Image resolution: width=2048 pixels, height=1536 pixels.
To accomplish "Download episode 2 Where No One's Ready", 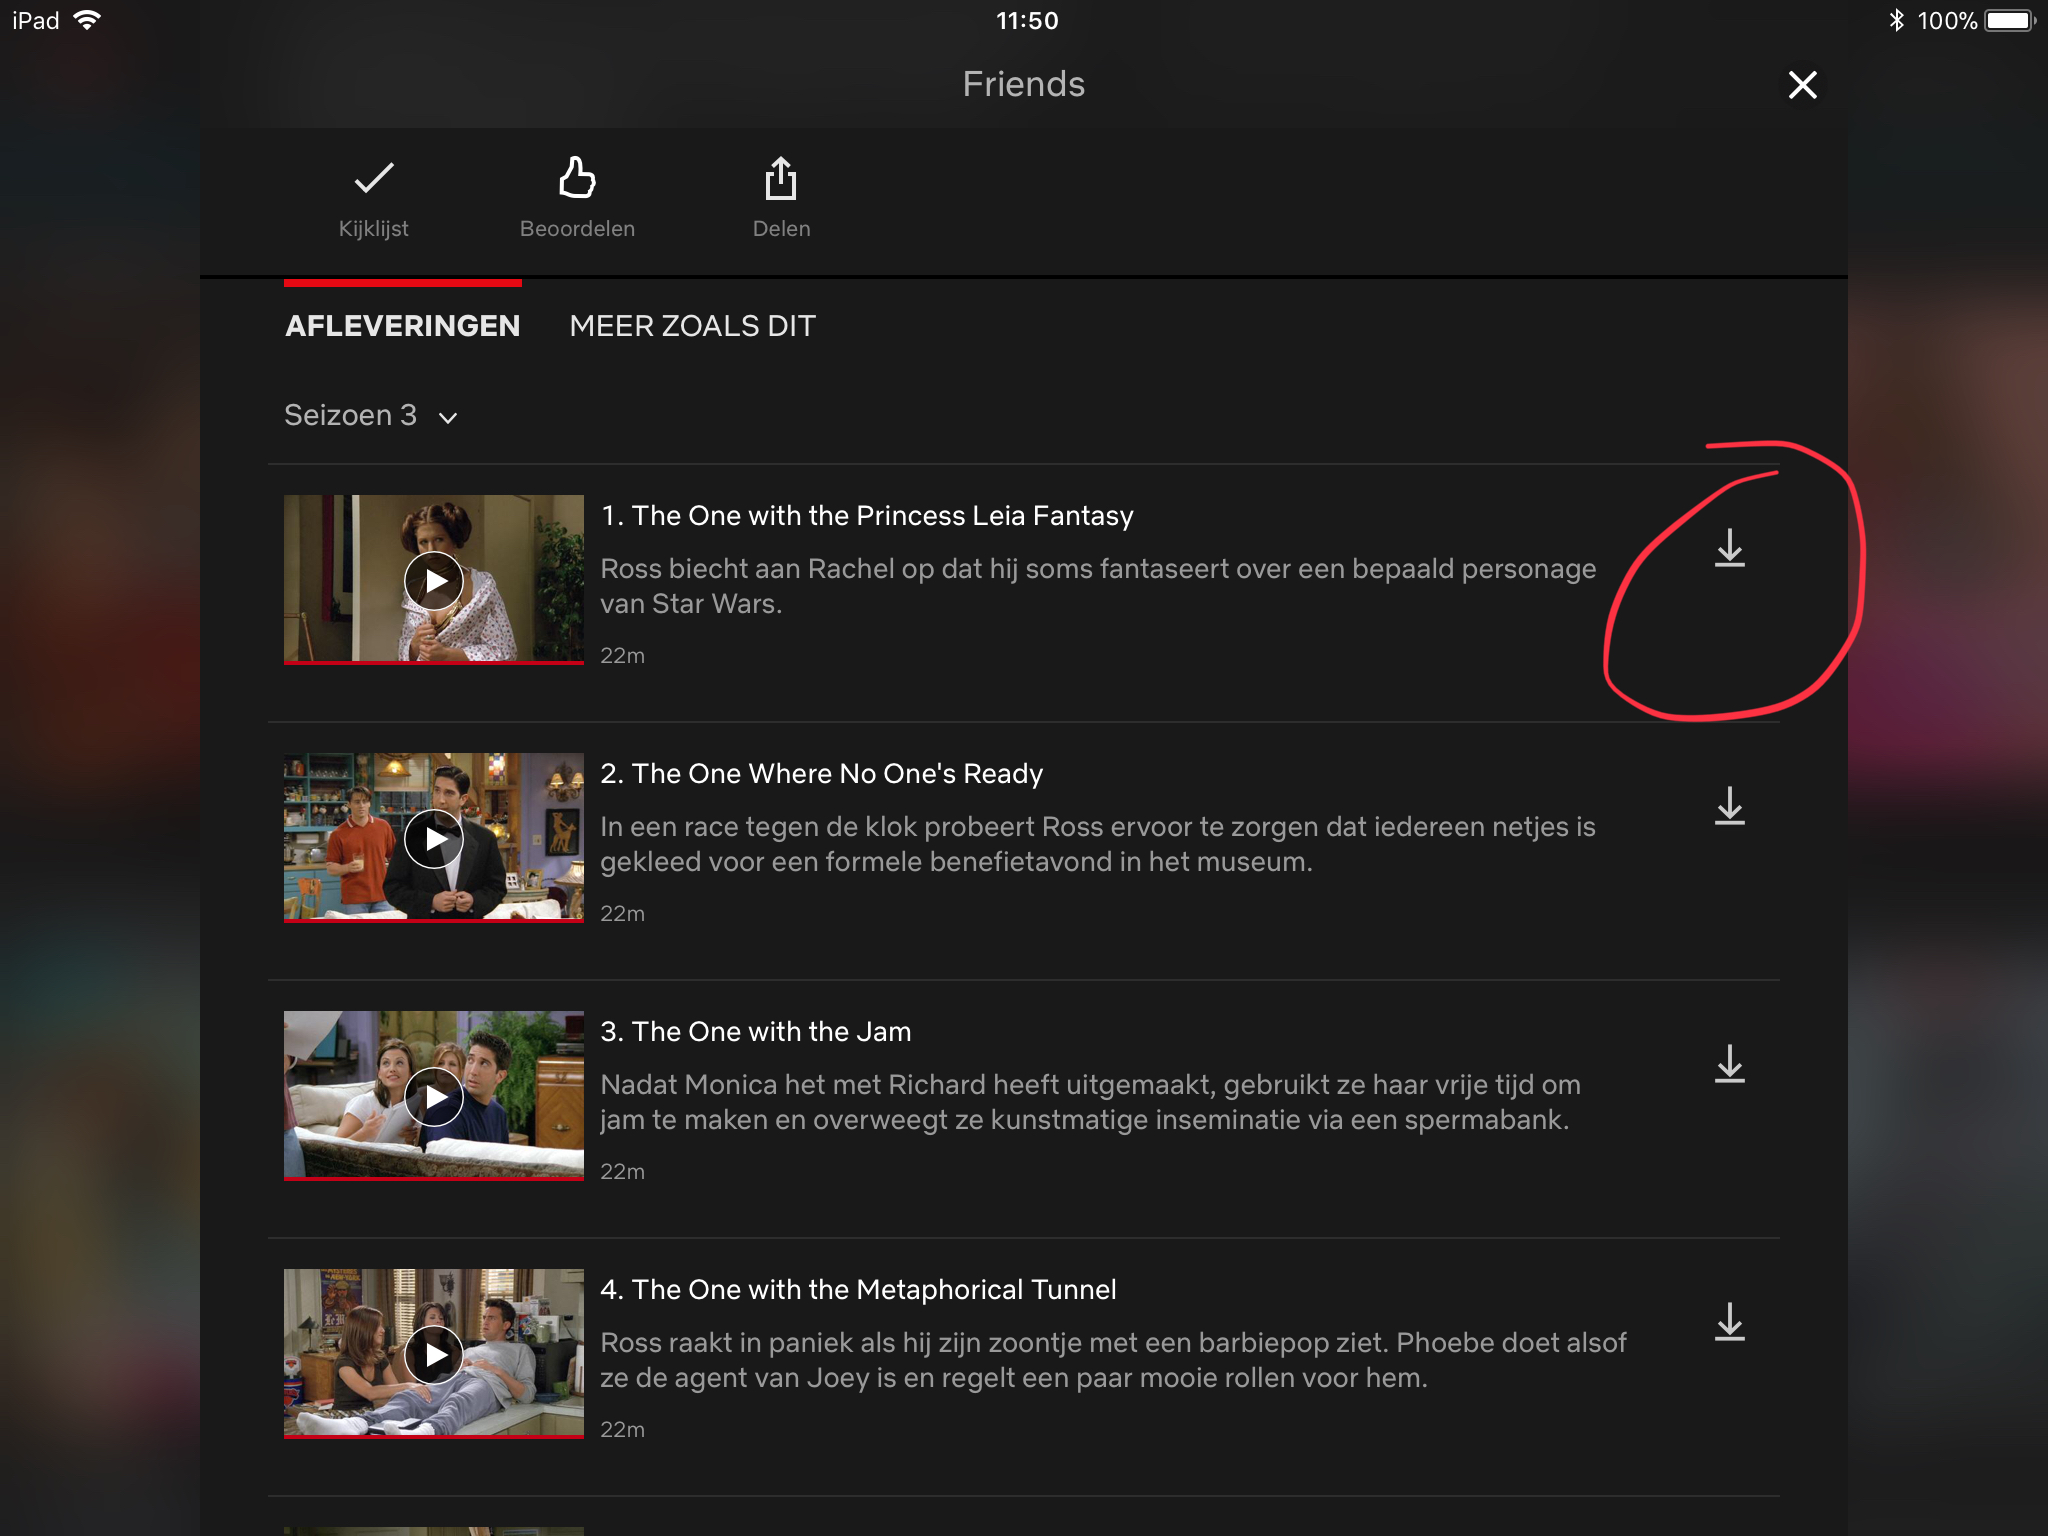I will (1729, 806).
